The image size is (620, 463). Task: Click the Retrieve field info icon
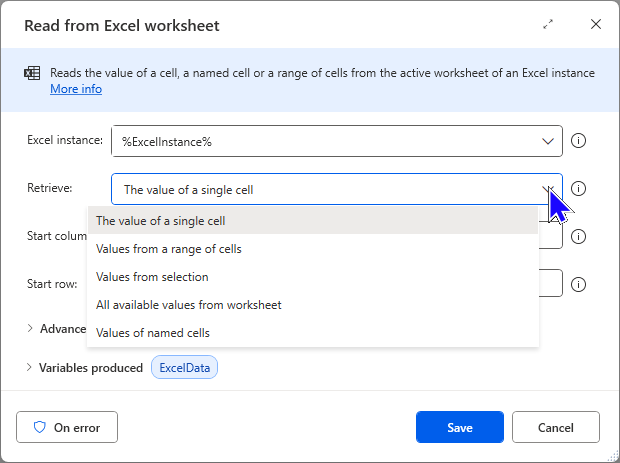[578, 189]
